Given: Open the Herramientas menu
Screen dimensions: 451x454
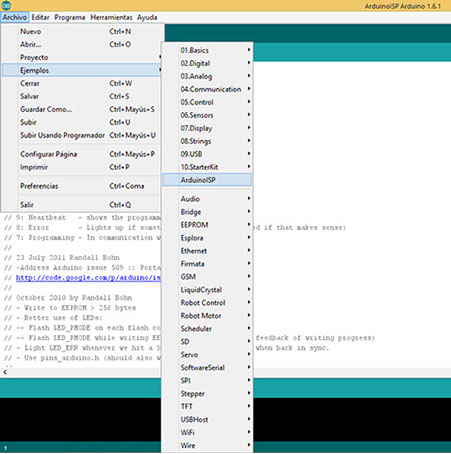Looking at the screenshot, I should (111, 17).
